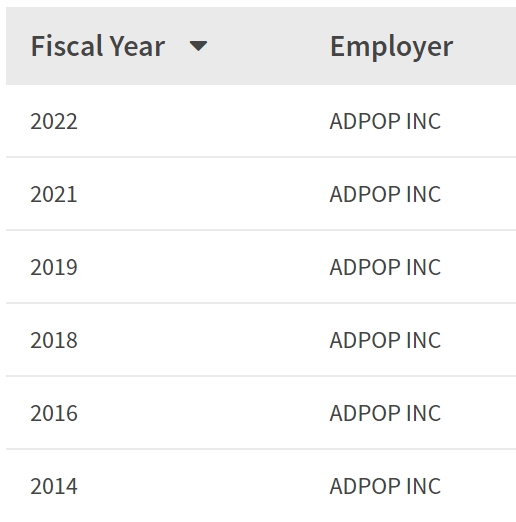
Task: Click ADPOP INC in the 2014 row
Action: click(385, 486)
